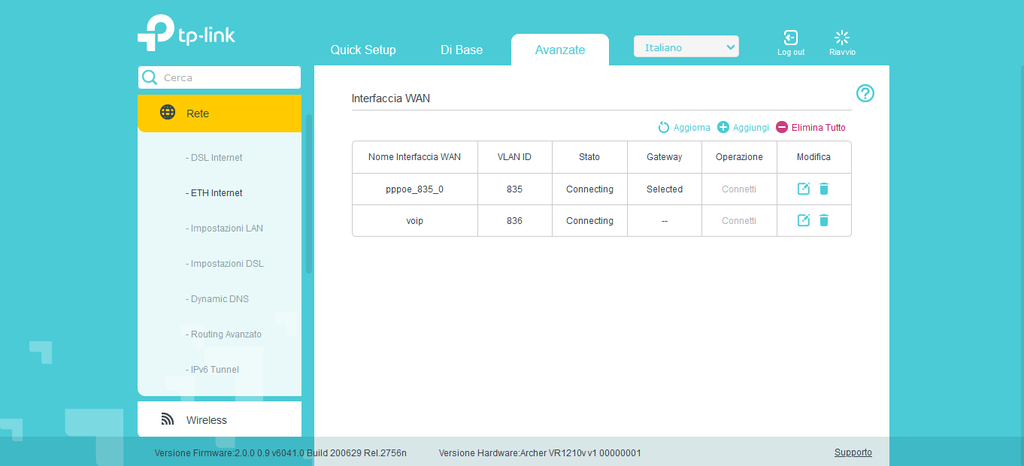Open the Supporto link
The height and width of the screenshot is (466, 1024).
[x=852, y=453]
